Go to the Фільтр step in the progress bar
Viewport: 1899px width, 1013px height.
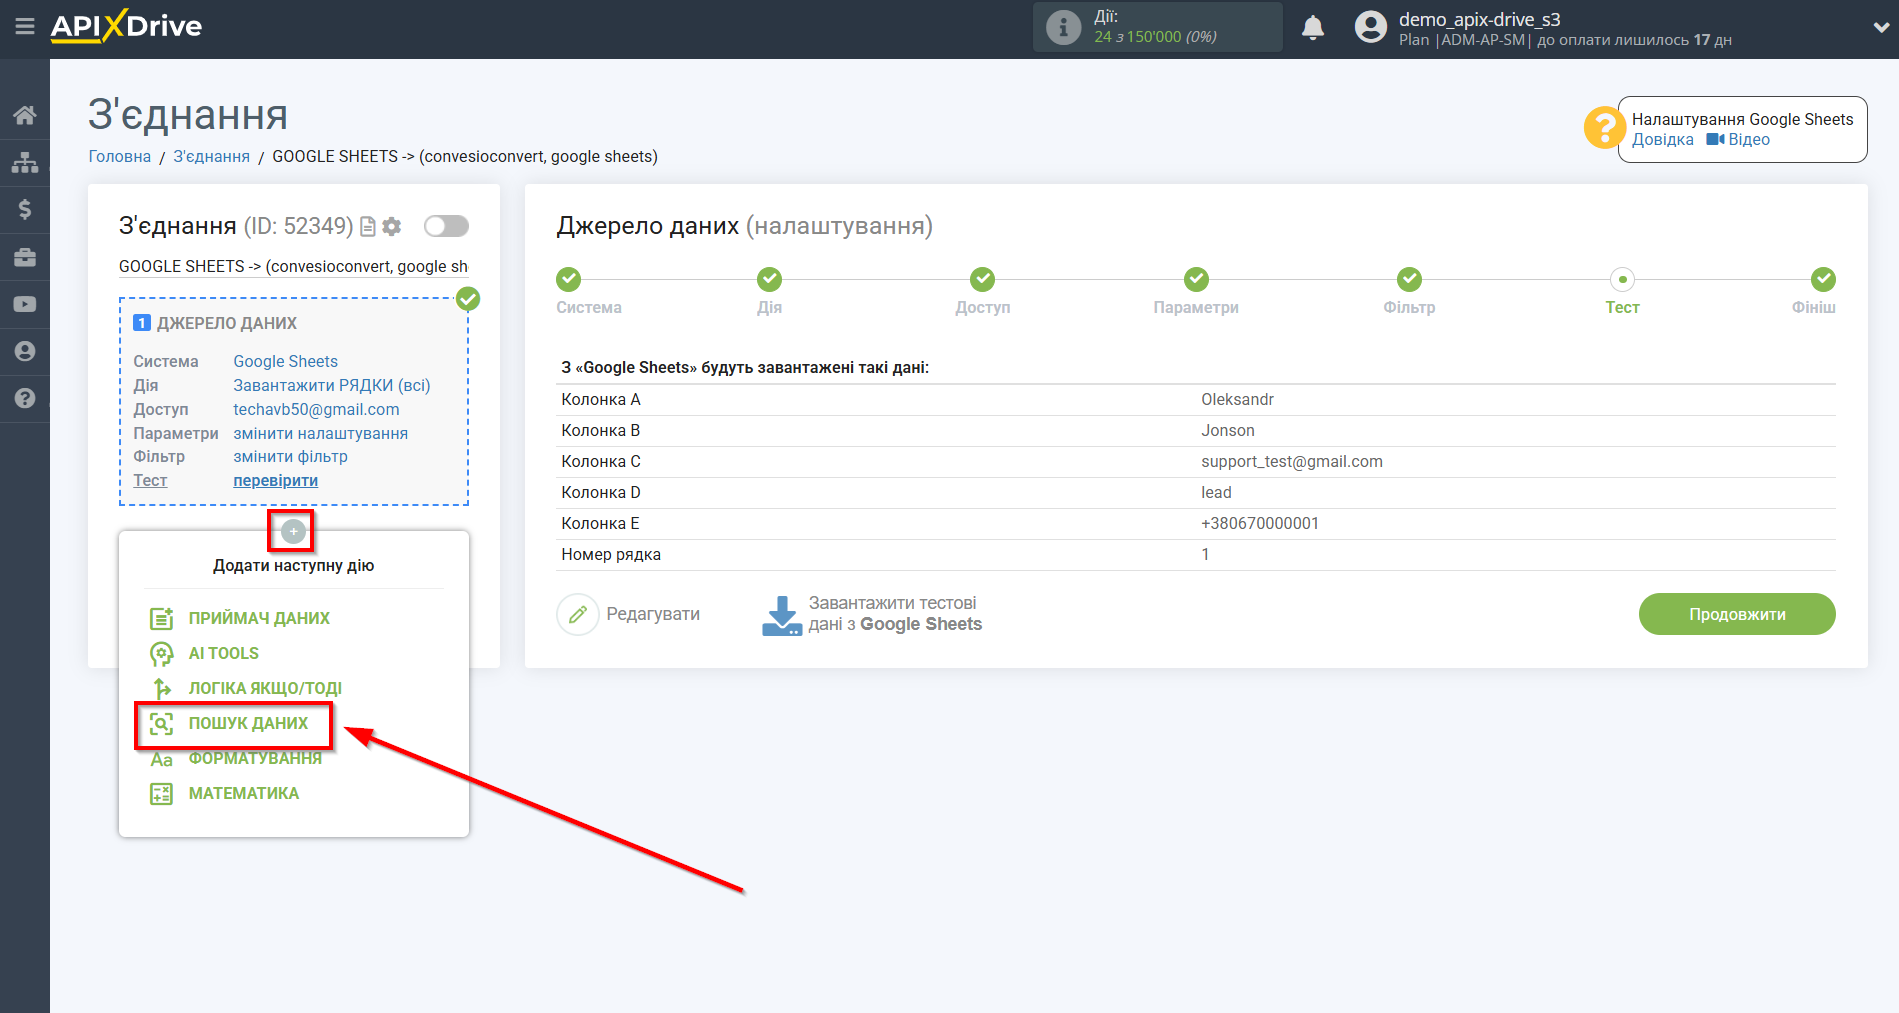pos(1409,280)
